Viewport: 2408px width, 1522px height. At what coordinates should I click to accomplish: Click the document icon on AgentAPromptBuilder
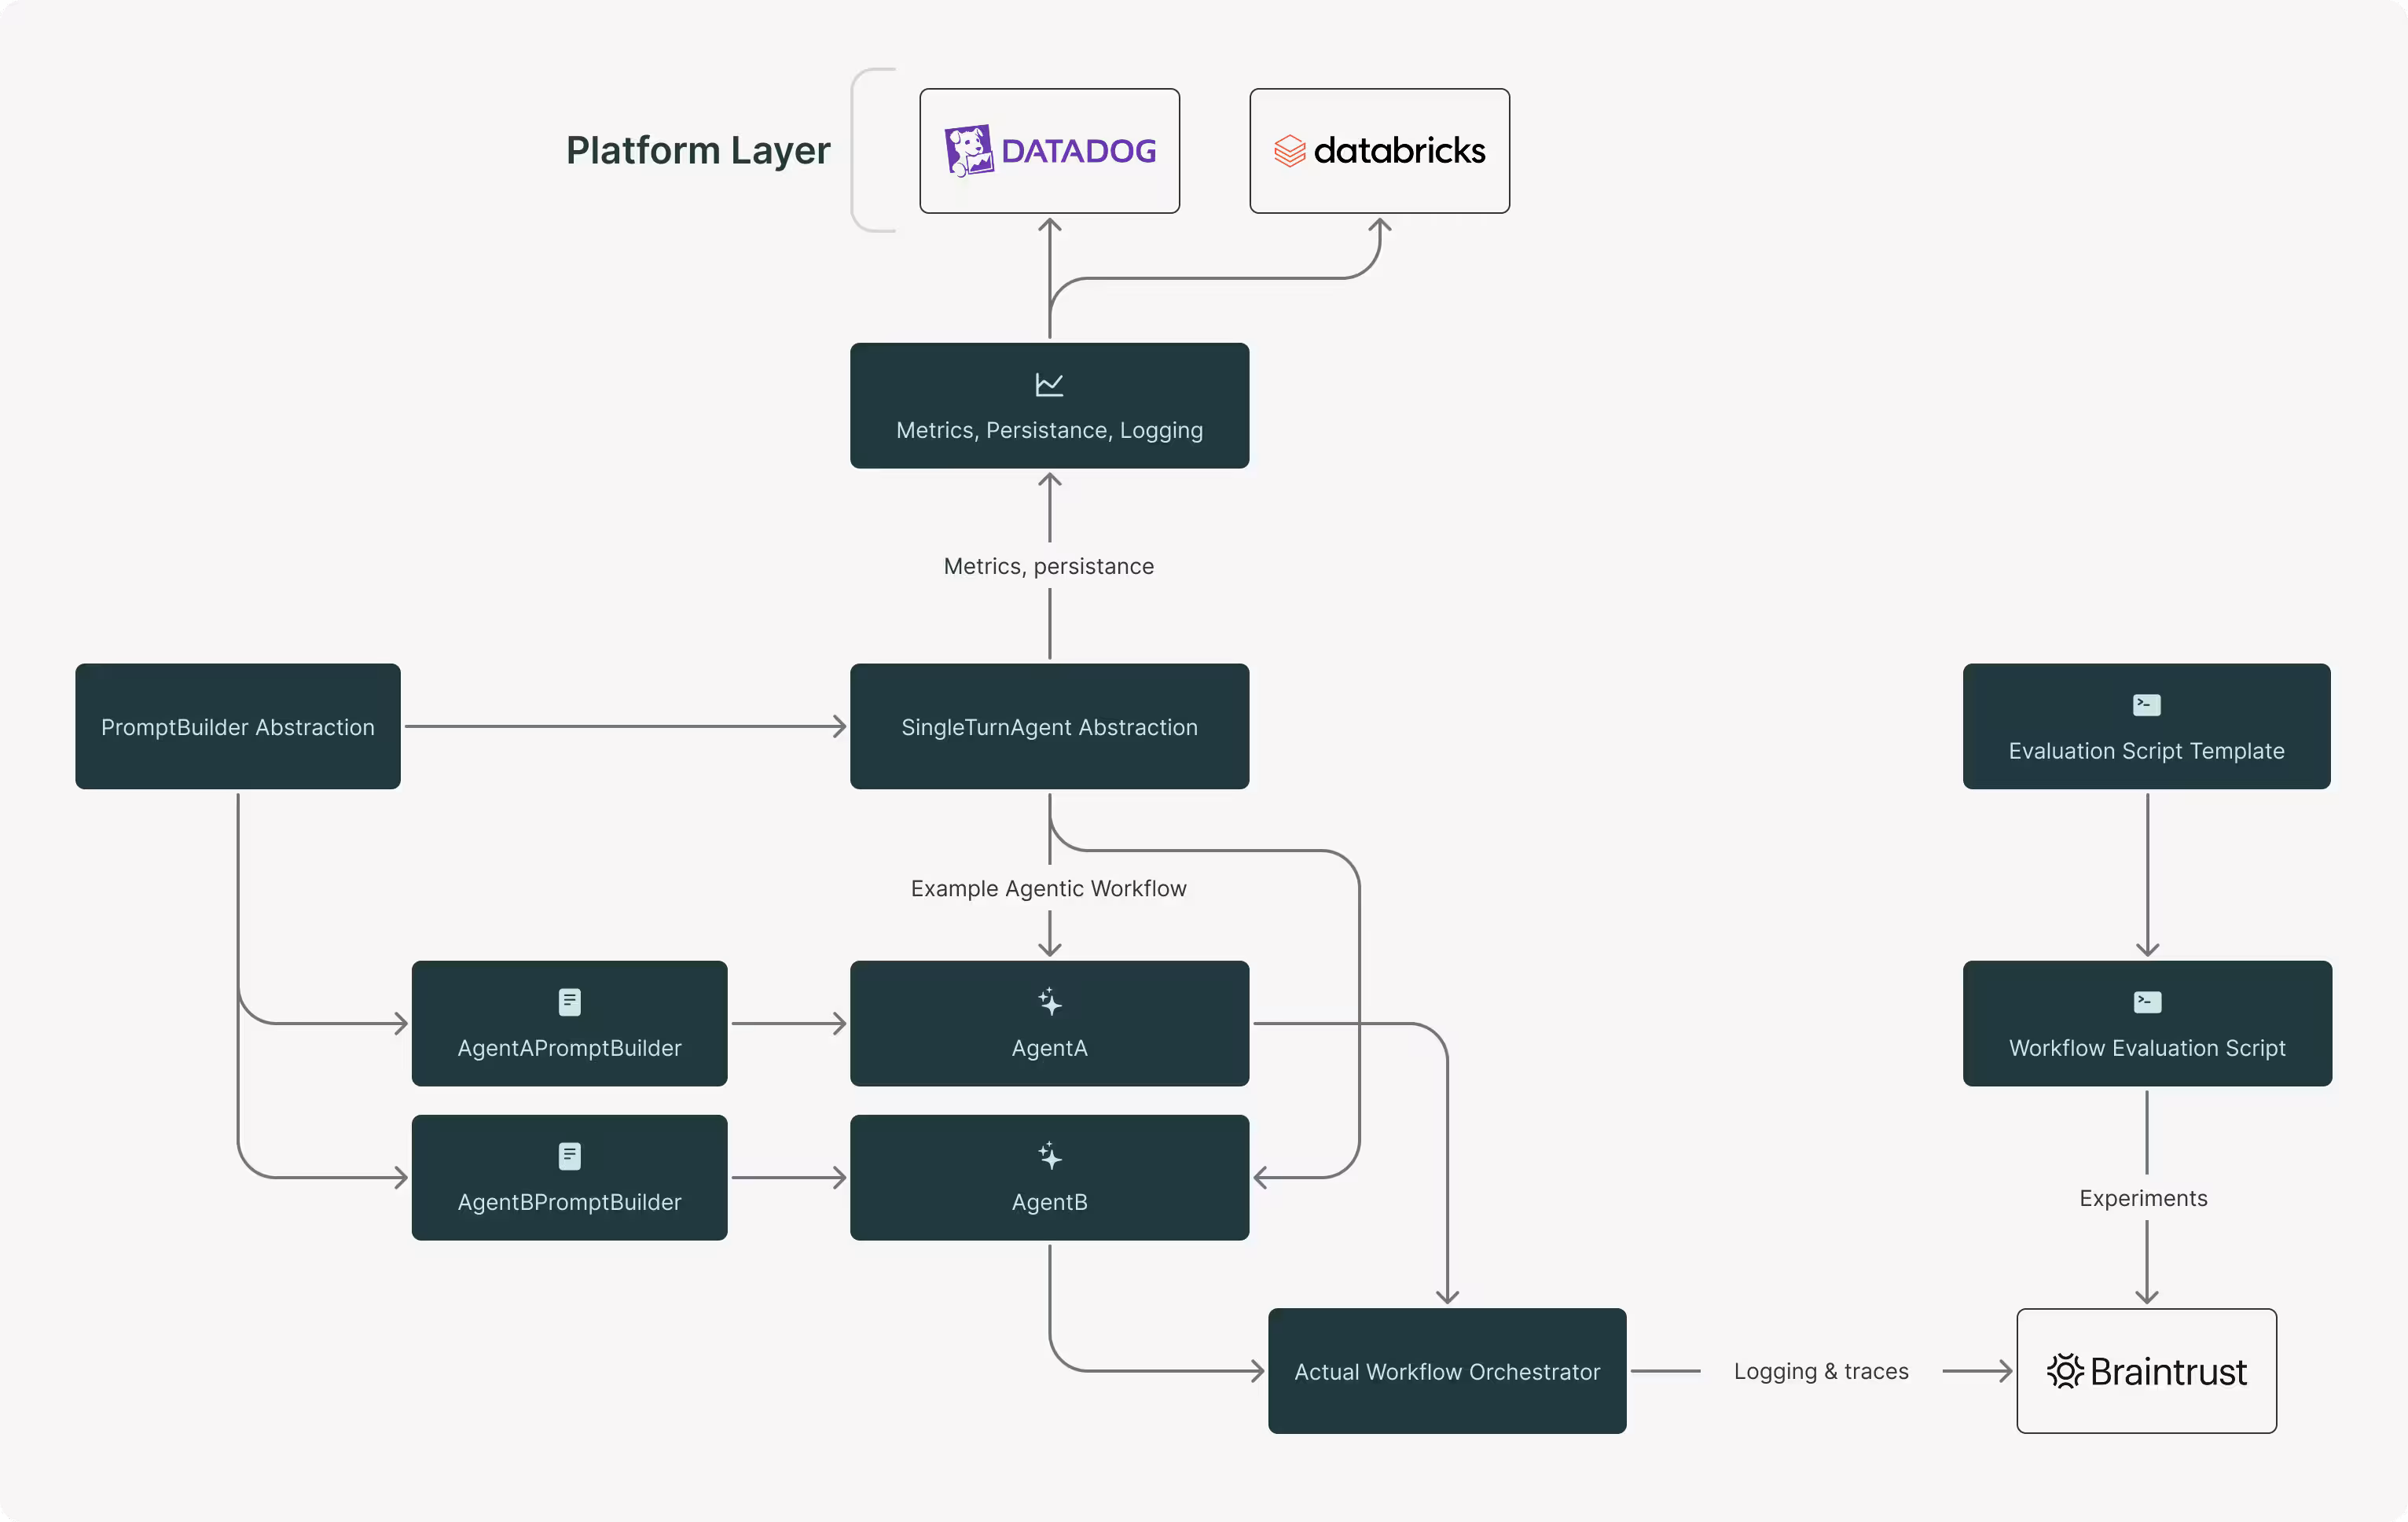coord(569,1002)
